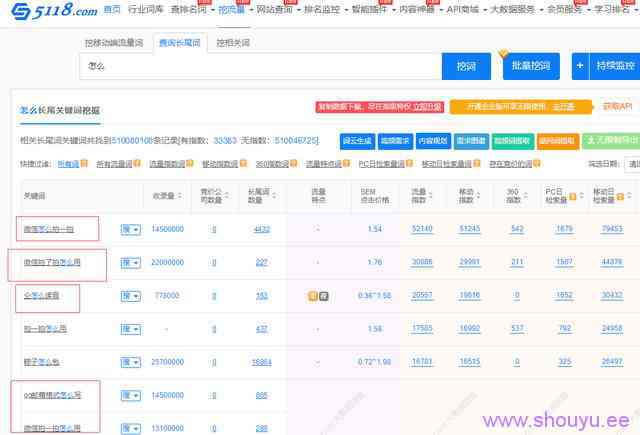The height and width of the screenshot is (435, 640).
Task: Click help icon next to 移动指数词 filter
Action: (243, 164)
